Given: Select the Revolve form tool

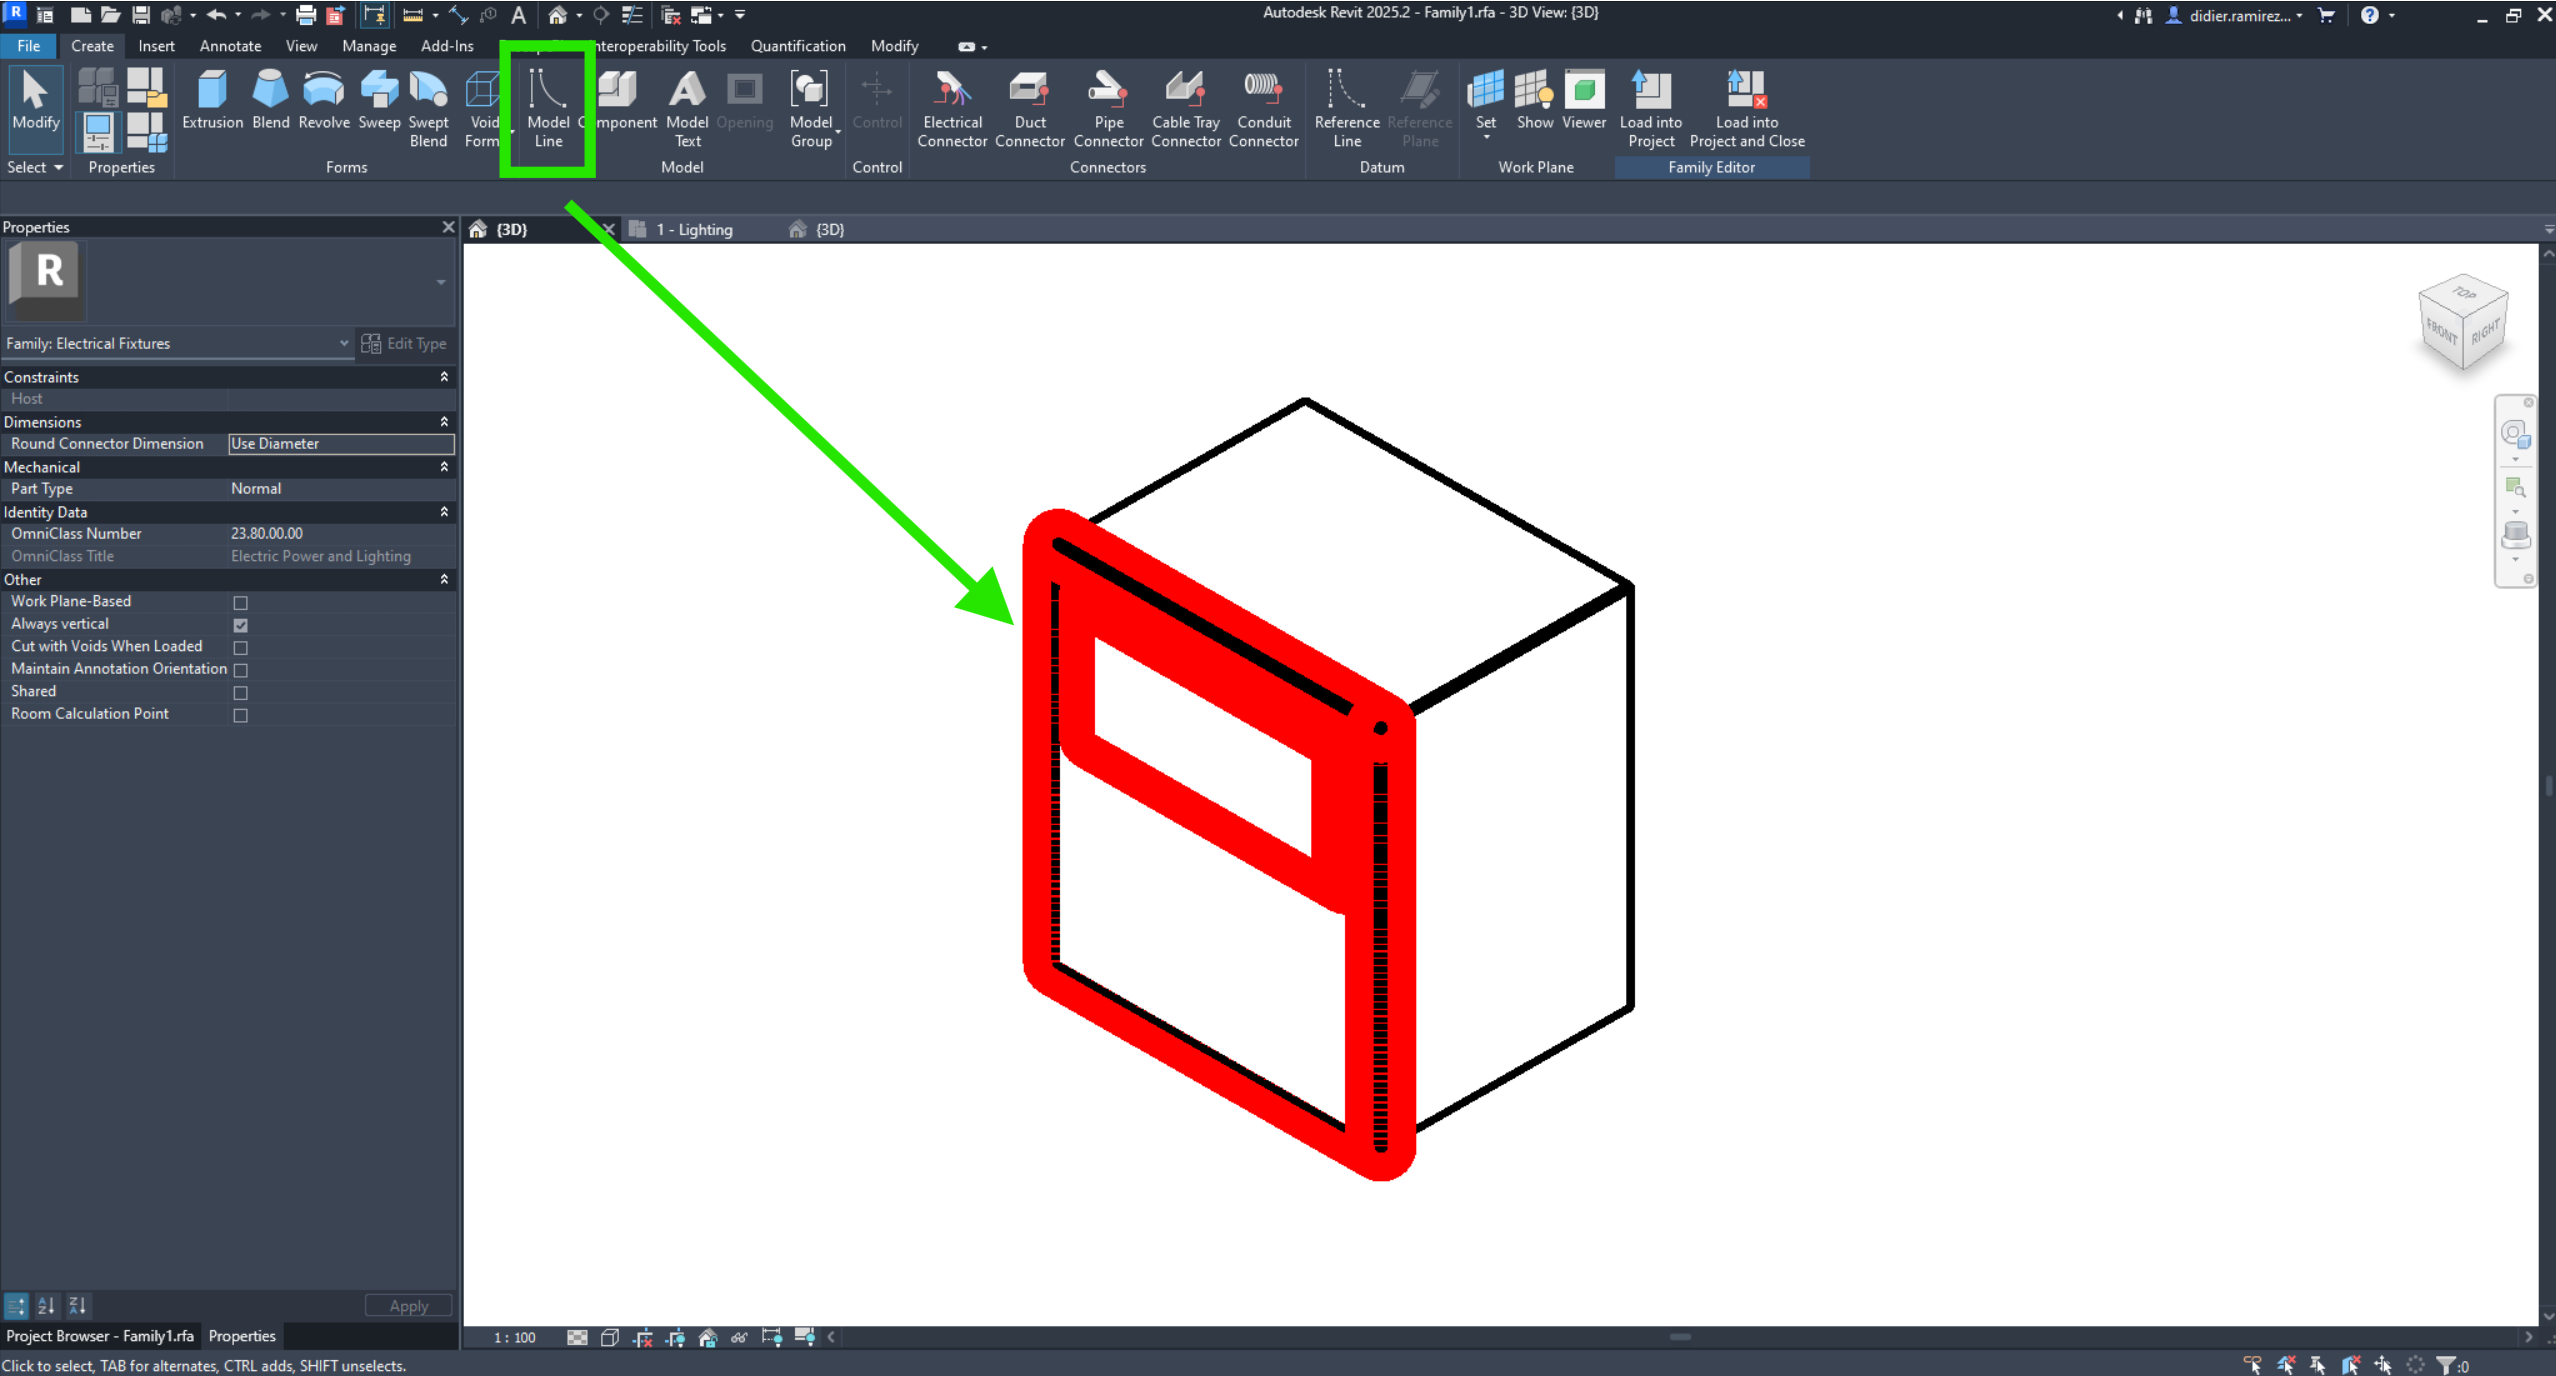Looking at the screenshot, I should click(322, 103).
